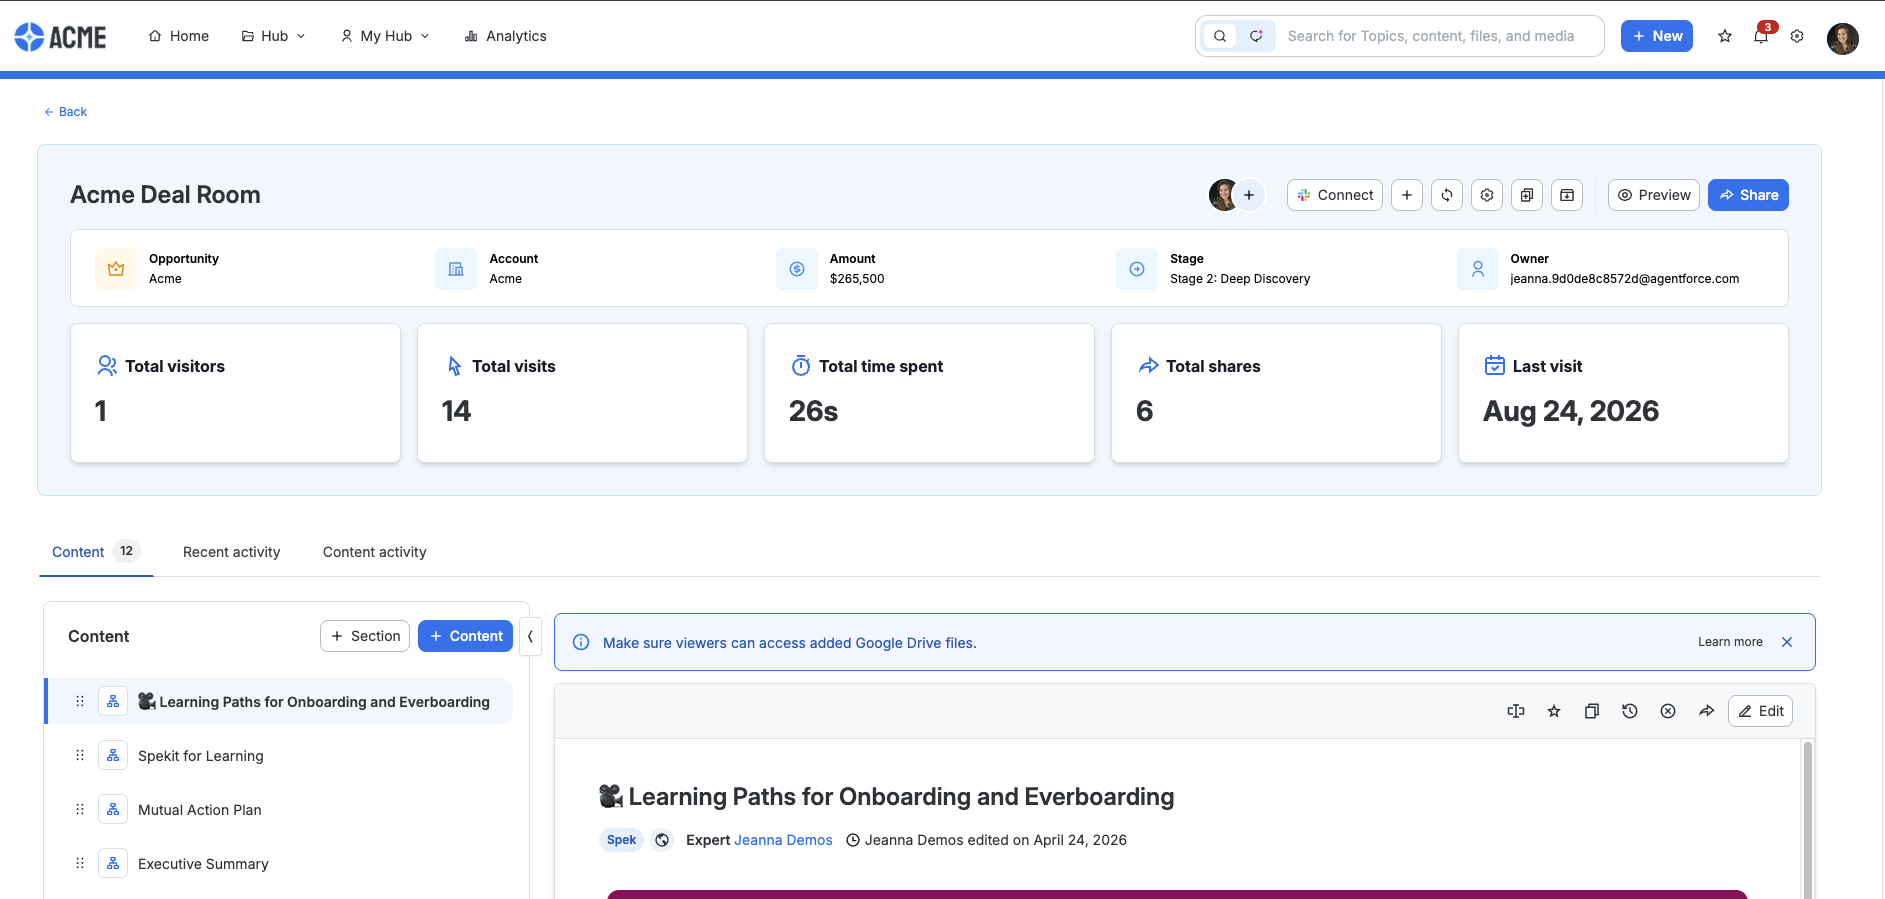Image resolution: width=1885 pixels, height=899 pixels.
Task: Collapse the Content sidebar panel
Action: click(530, 636)
